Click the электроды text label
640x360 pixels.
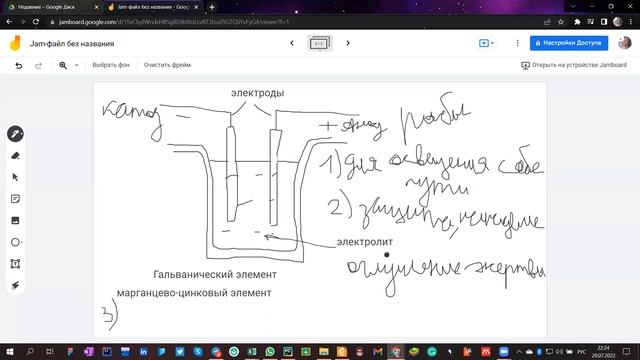(x=258, y=93)
